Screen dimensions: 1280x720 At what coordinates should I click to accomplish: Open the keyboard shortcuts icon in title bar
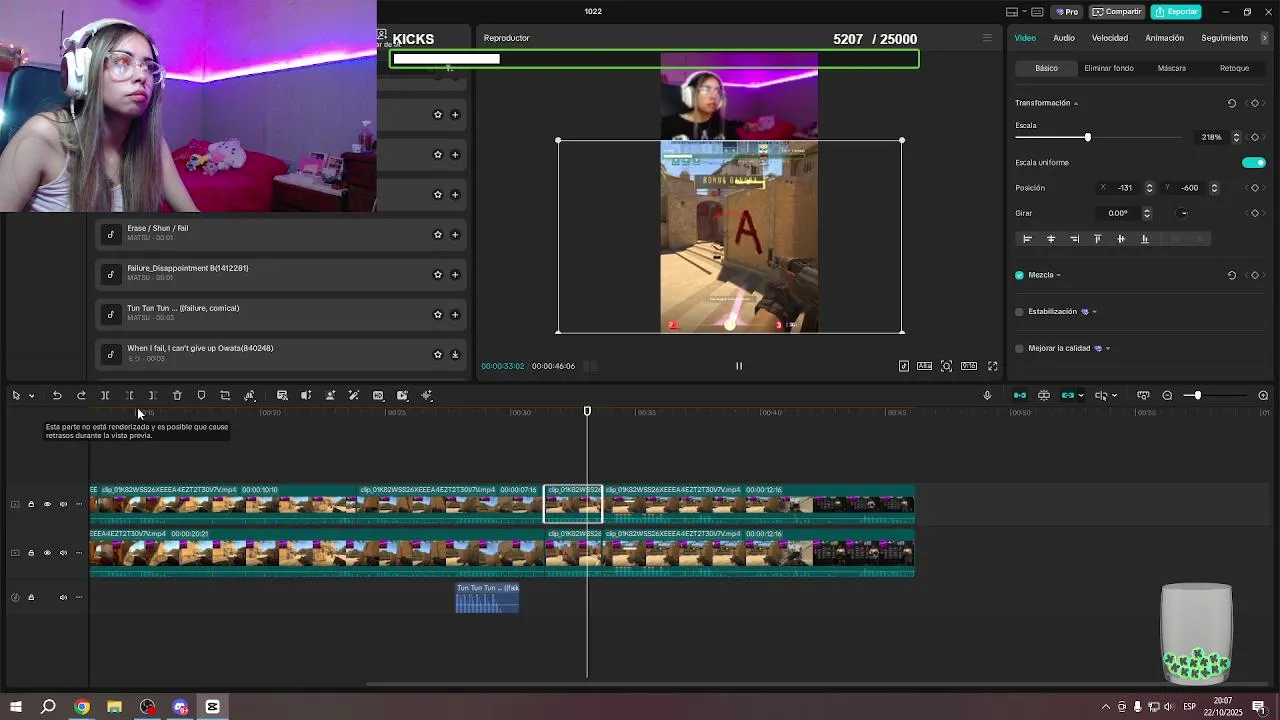[x=1037, y=12]
